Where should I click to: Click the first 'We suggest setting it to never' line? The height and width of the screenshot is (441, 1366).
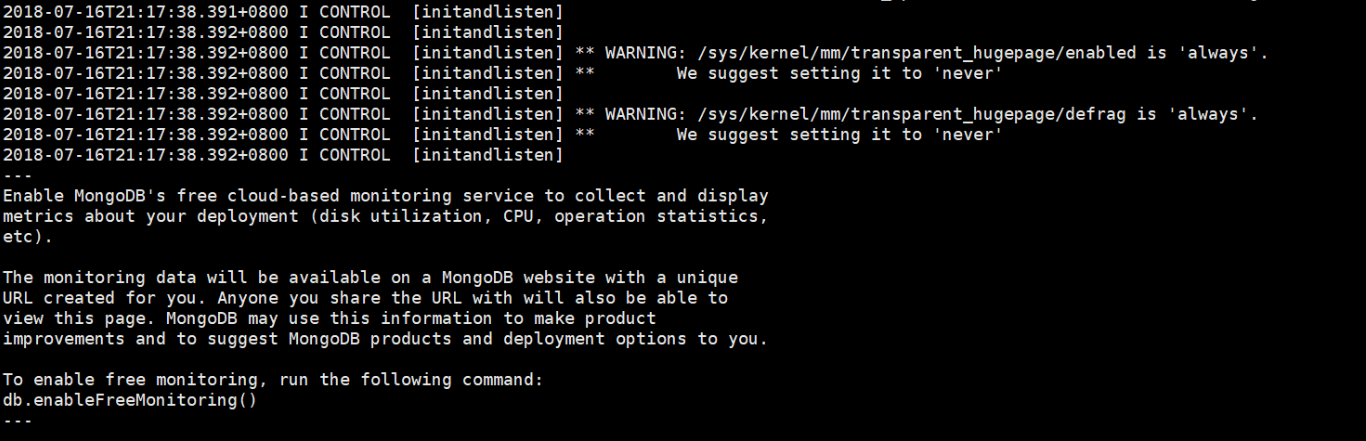tap(502, 73)
